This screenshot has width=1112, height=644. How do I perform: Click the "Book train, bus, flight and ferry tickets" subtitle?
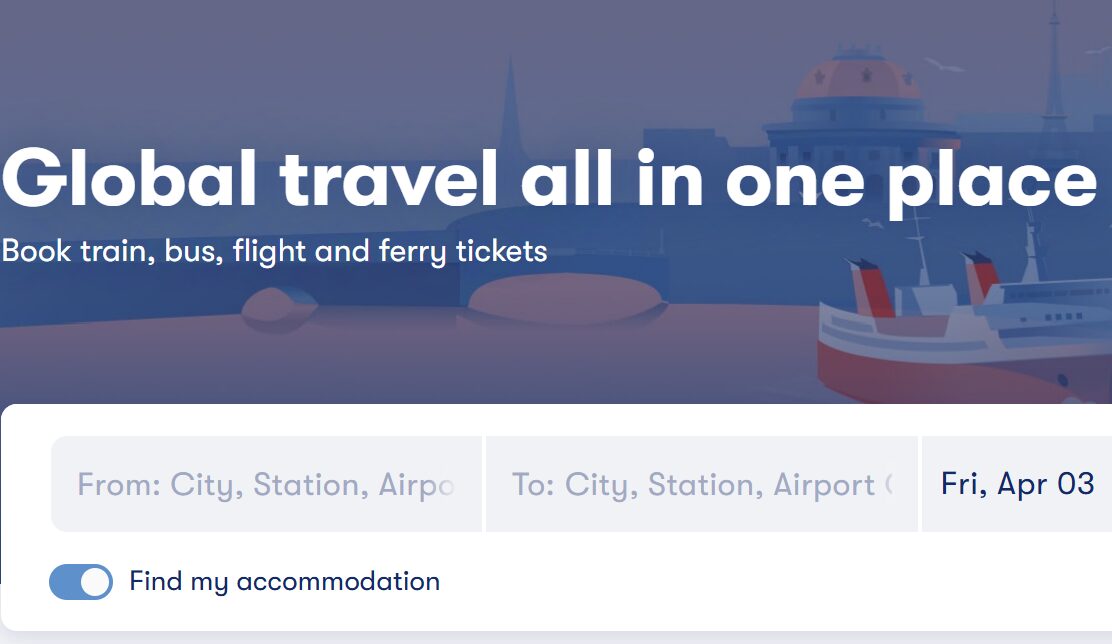coord(275,250)
